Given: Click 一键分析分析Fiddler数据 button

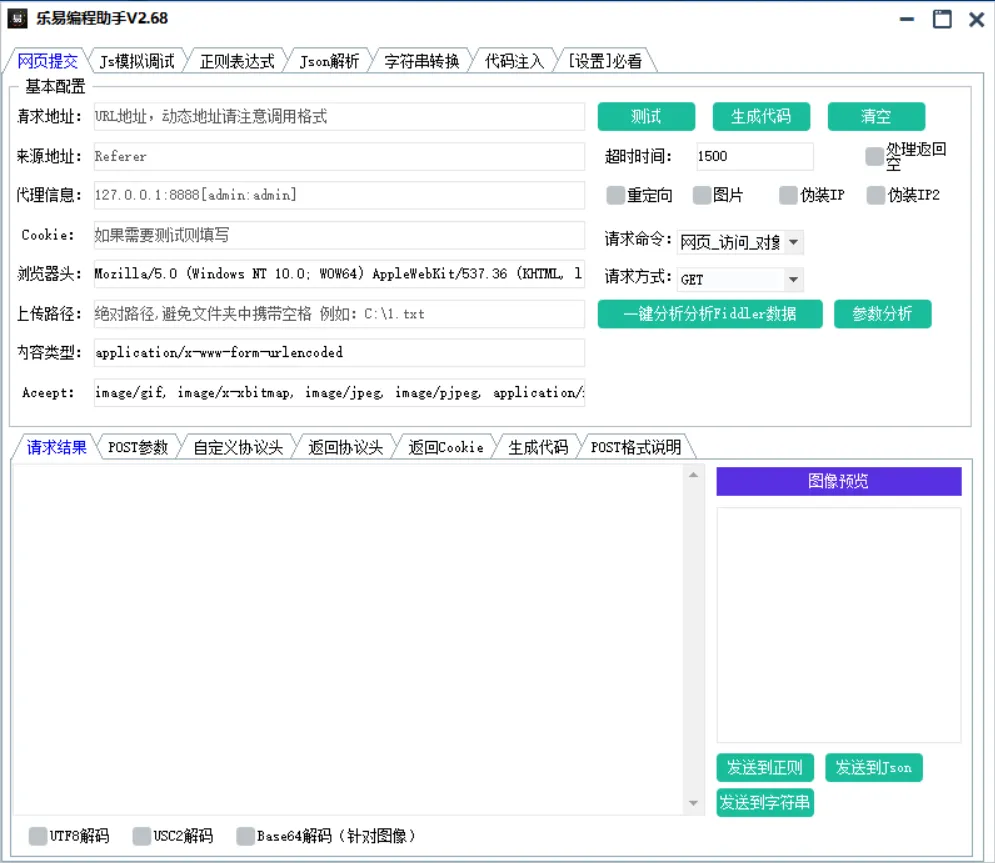Looking at the screenshot, I should point(710,313).
